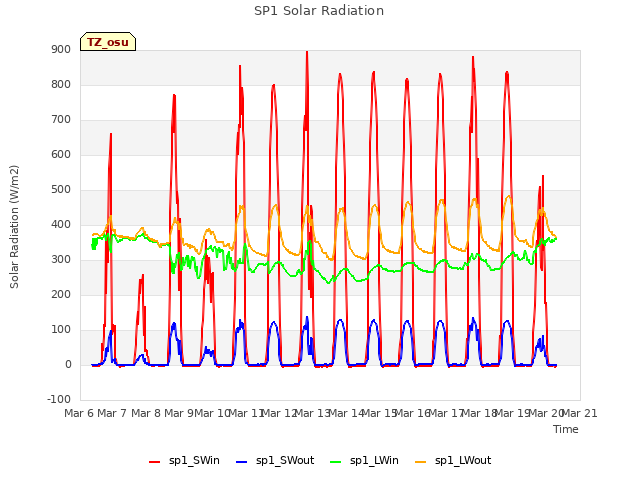Click the 0 y-axis tick label
Viewport: 640px width, 480px height.
tap(68, 365)
